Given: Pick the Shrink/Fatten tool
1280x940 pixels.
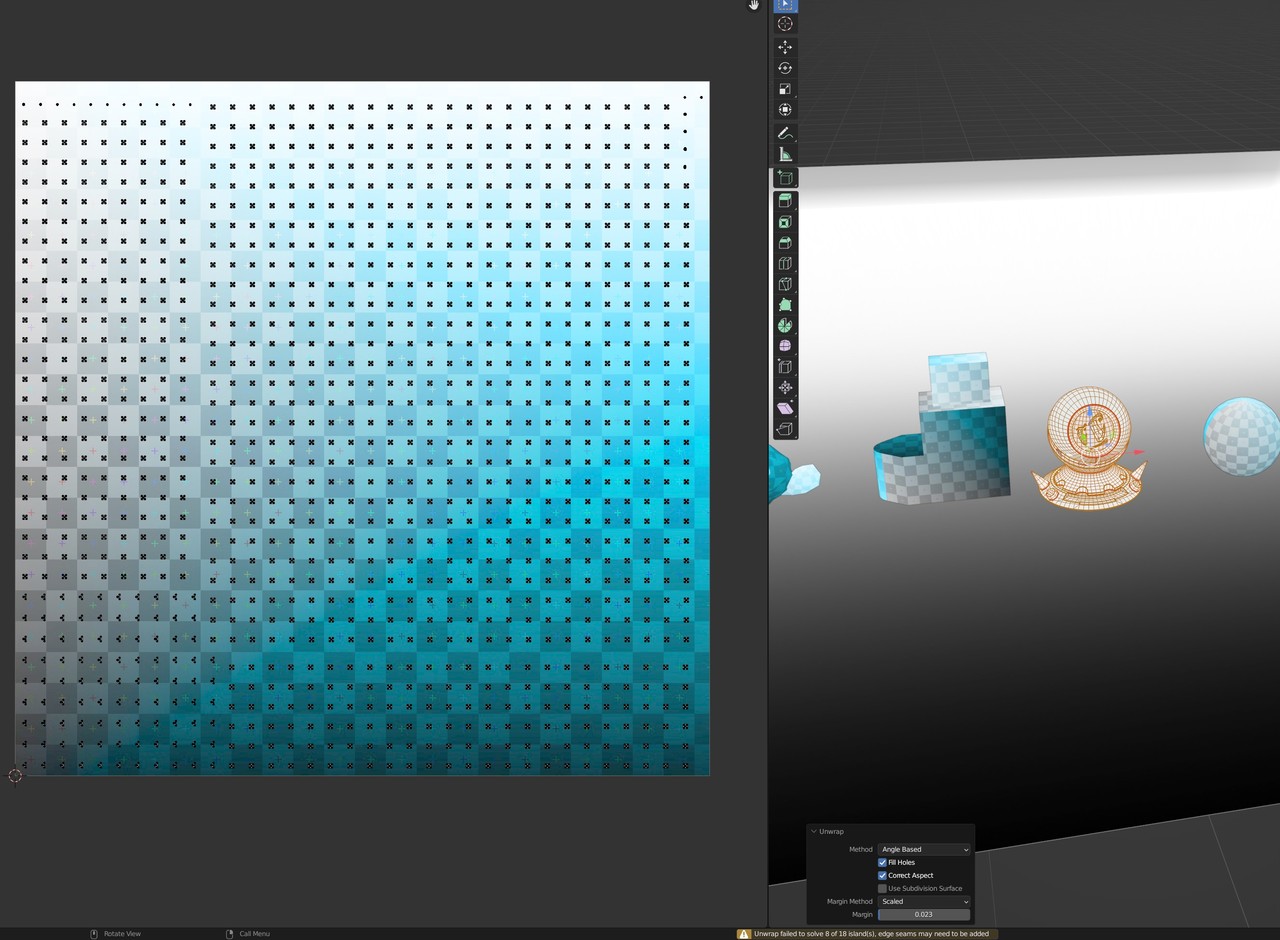Looking at the screenshot, I should click(785, 388).
